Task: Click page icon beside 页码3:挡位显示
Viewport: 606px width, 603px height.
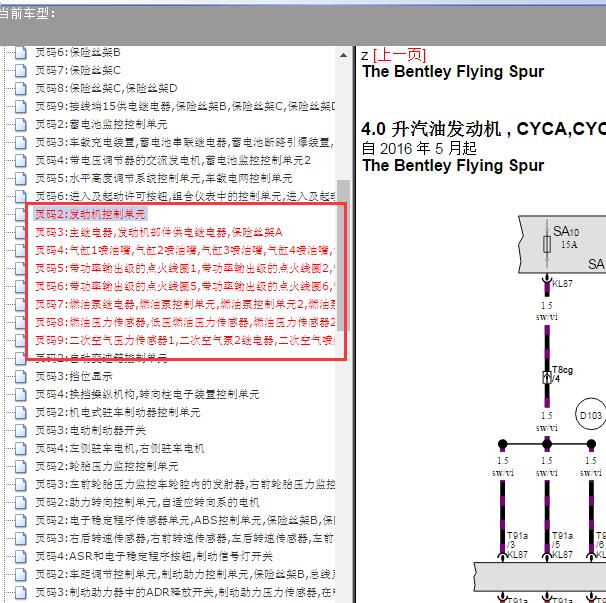Action: point(20,376)
